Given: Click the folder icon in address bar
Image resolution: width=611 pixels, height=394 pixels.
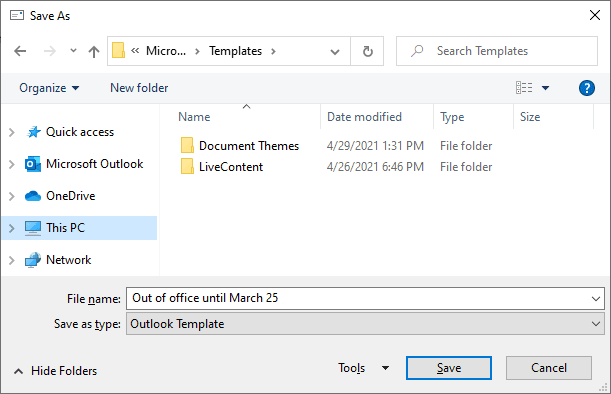Looking at the screenshot, I should (118, 51).
